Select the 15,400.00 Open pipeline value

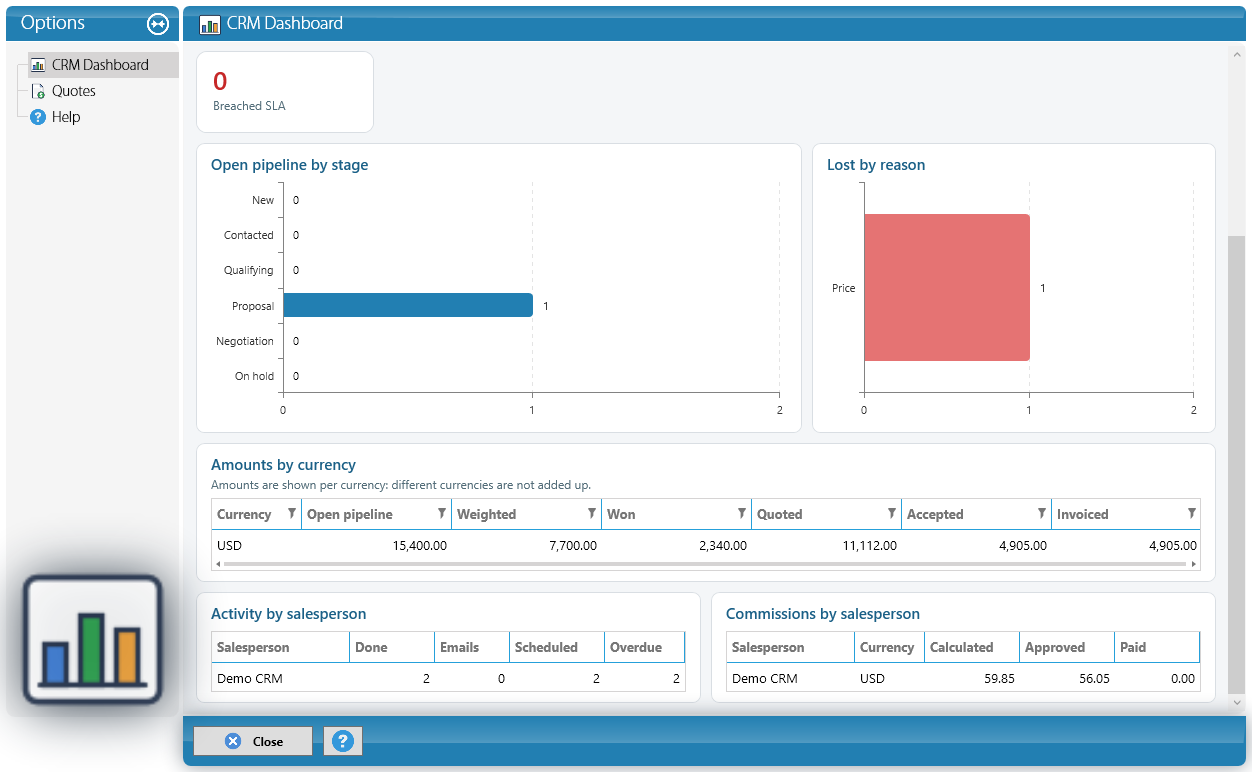click(376, 546)
